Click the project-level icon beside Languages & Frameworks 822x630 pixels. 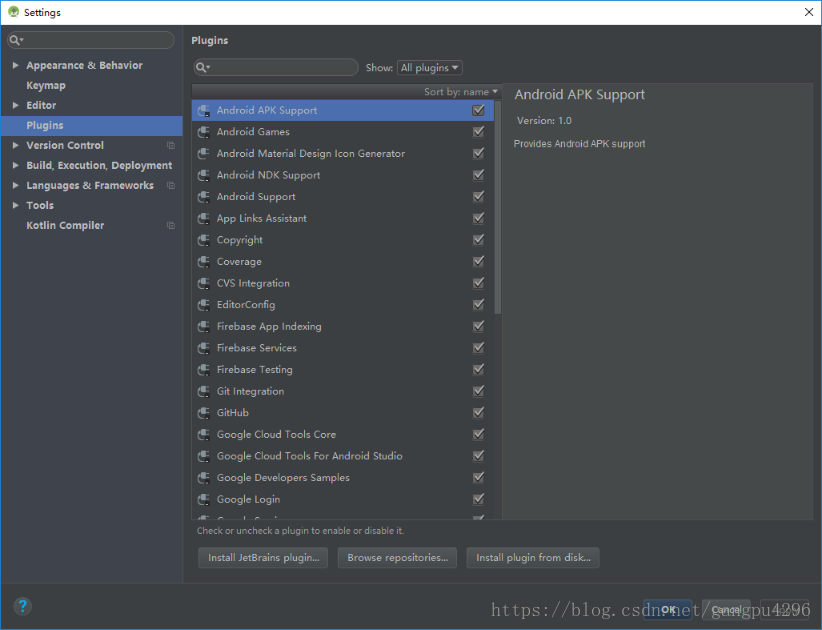[x=171, y=185]
